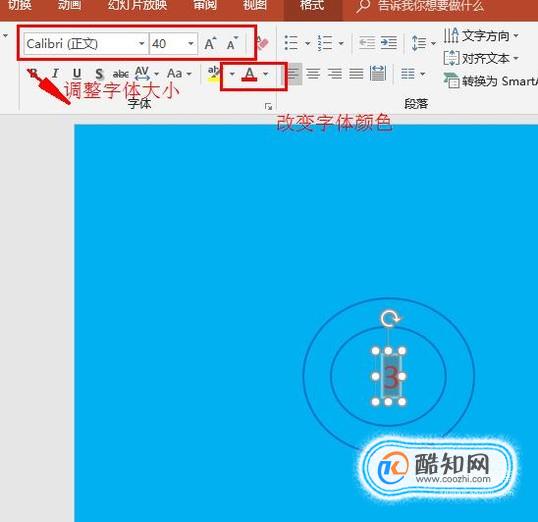Click the Decrease Font Size icon
Screen dimensions: 538x522
232,44
